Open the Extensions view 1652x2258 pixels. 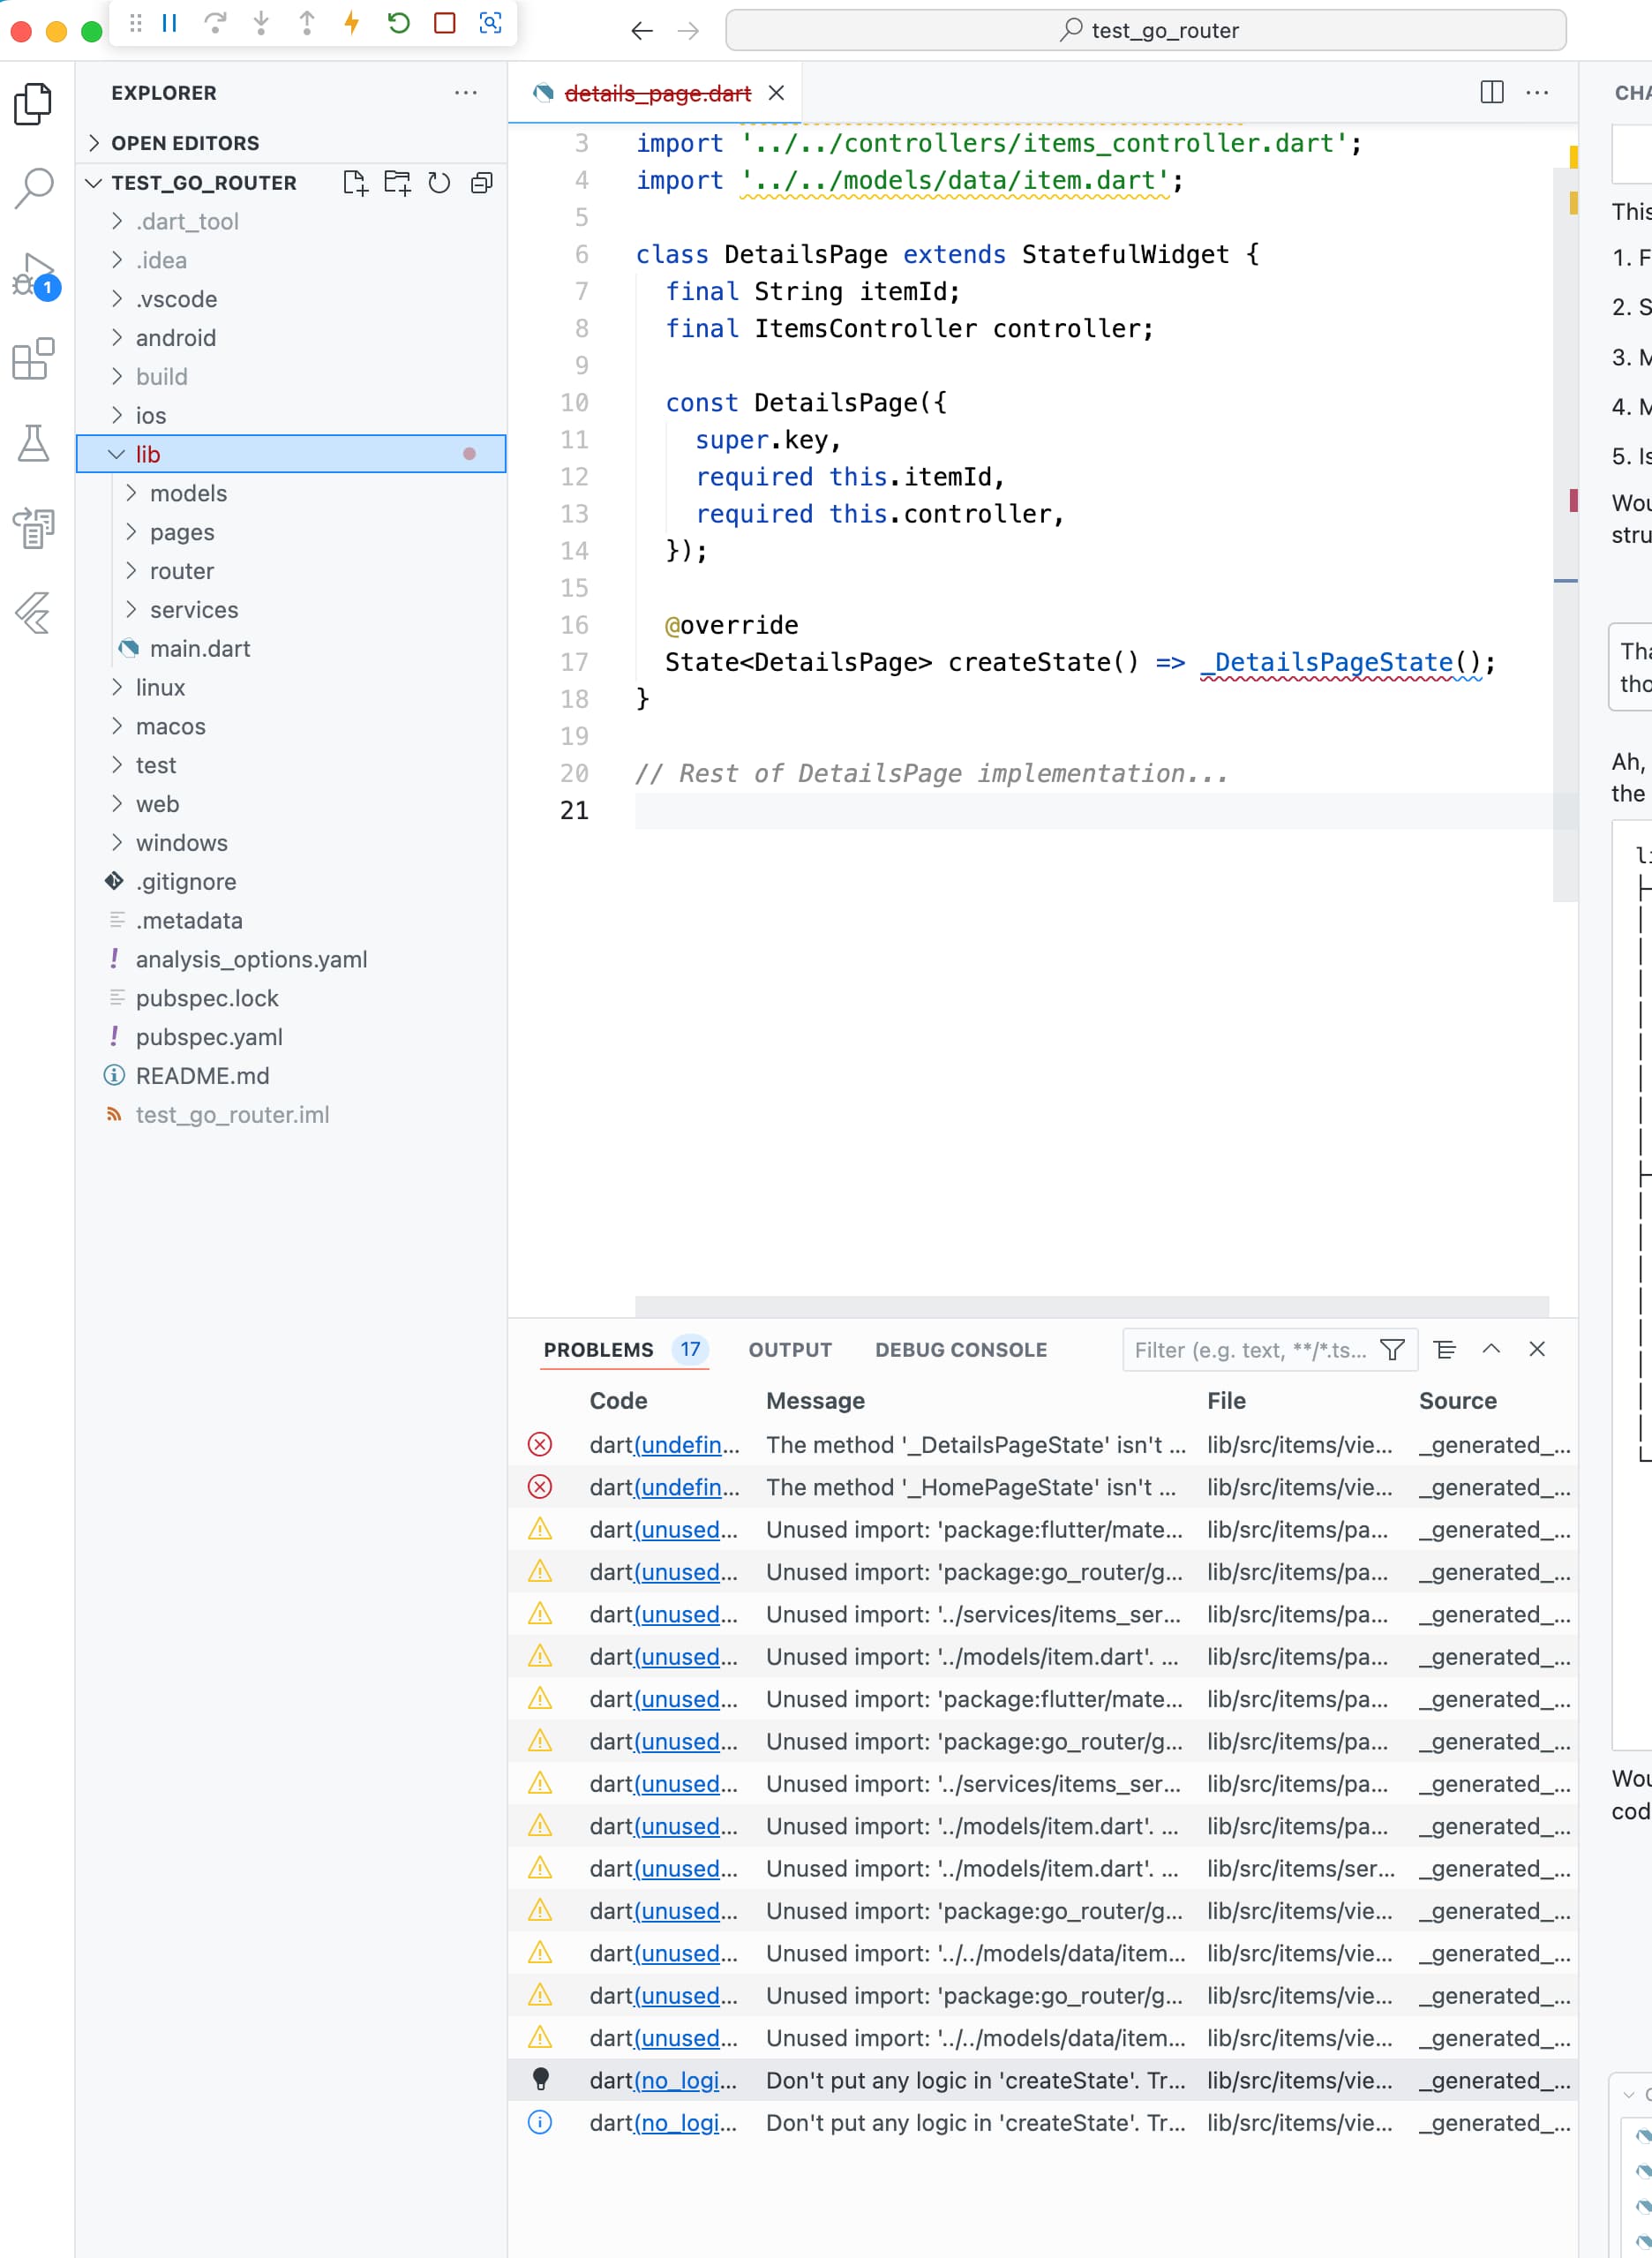coord(33,359)
